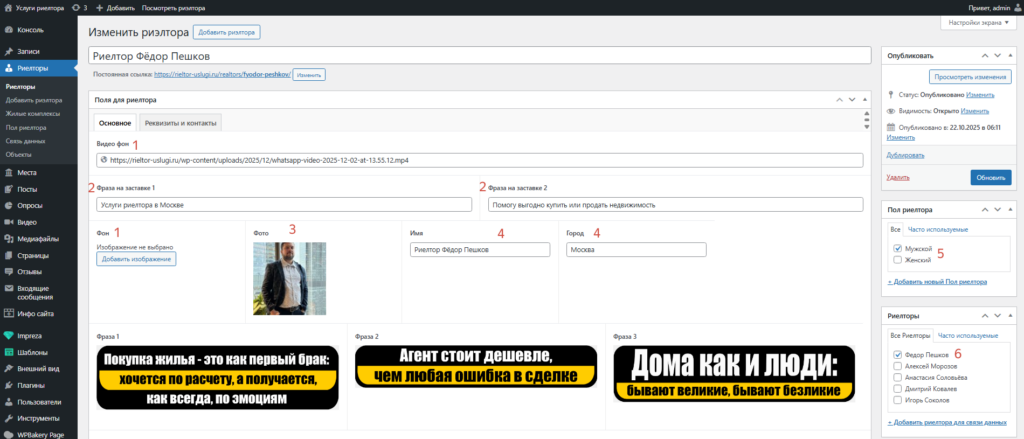The width and height of the screenshot is (1024, 439).
Task: Switch to Реквизиты и контакты tab
Action: click(181, 122)
